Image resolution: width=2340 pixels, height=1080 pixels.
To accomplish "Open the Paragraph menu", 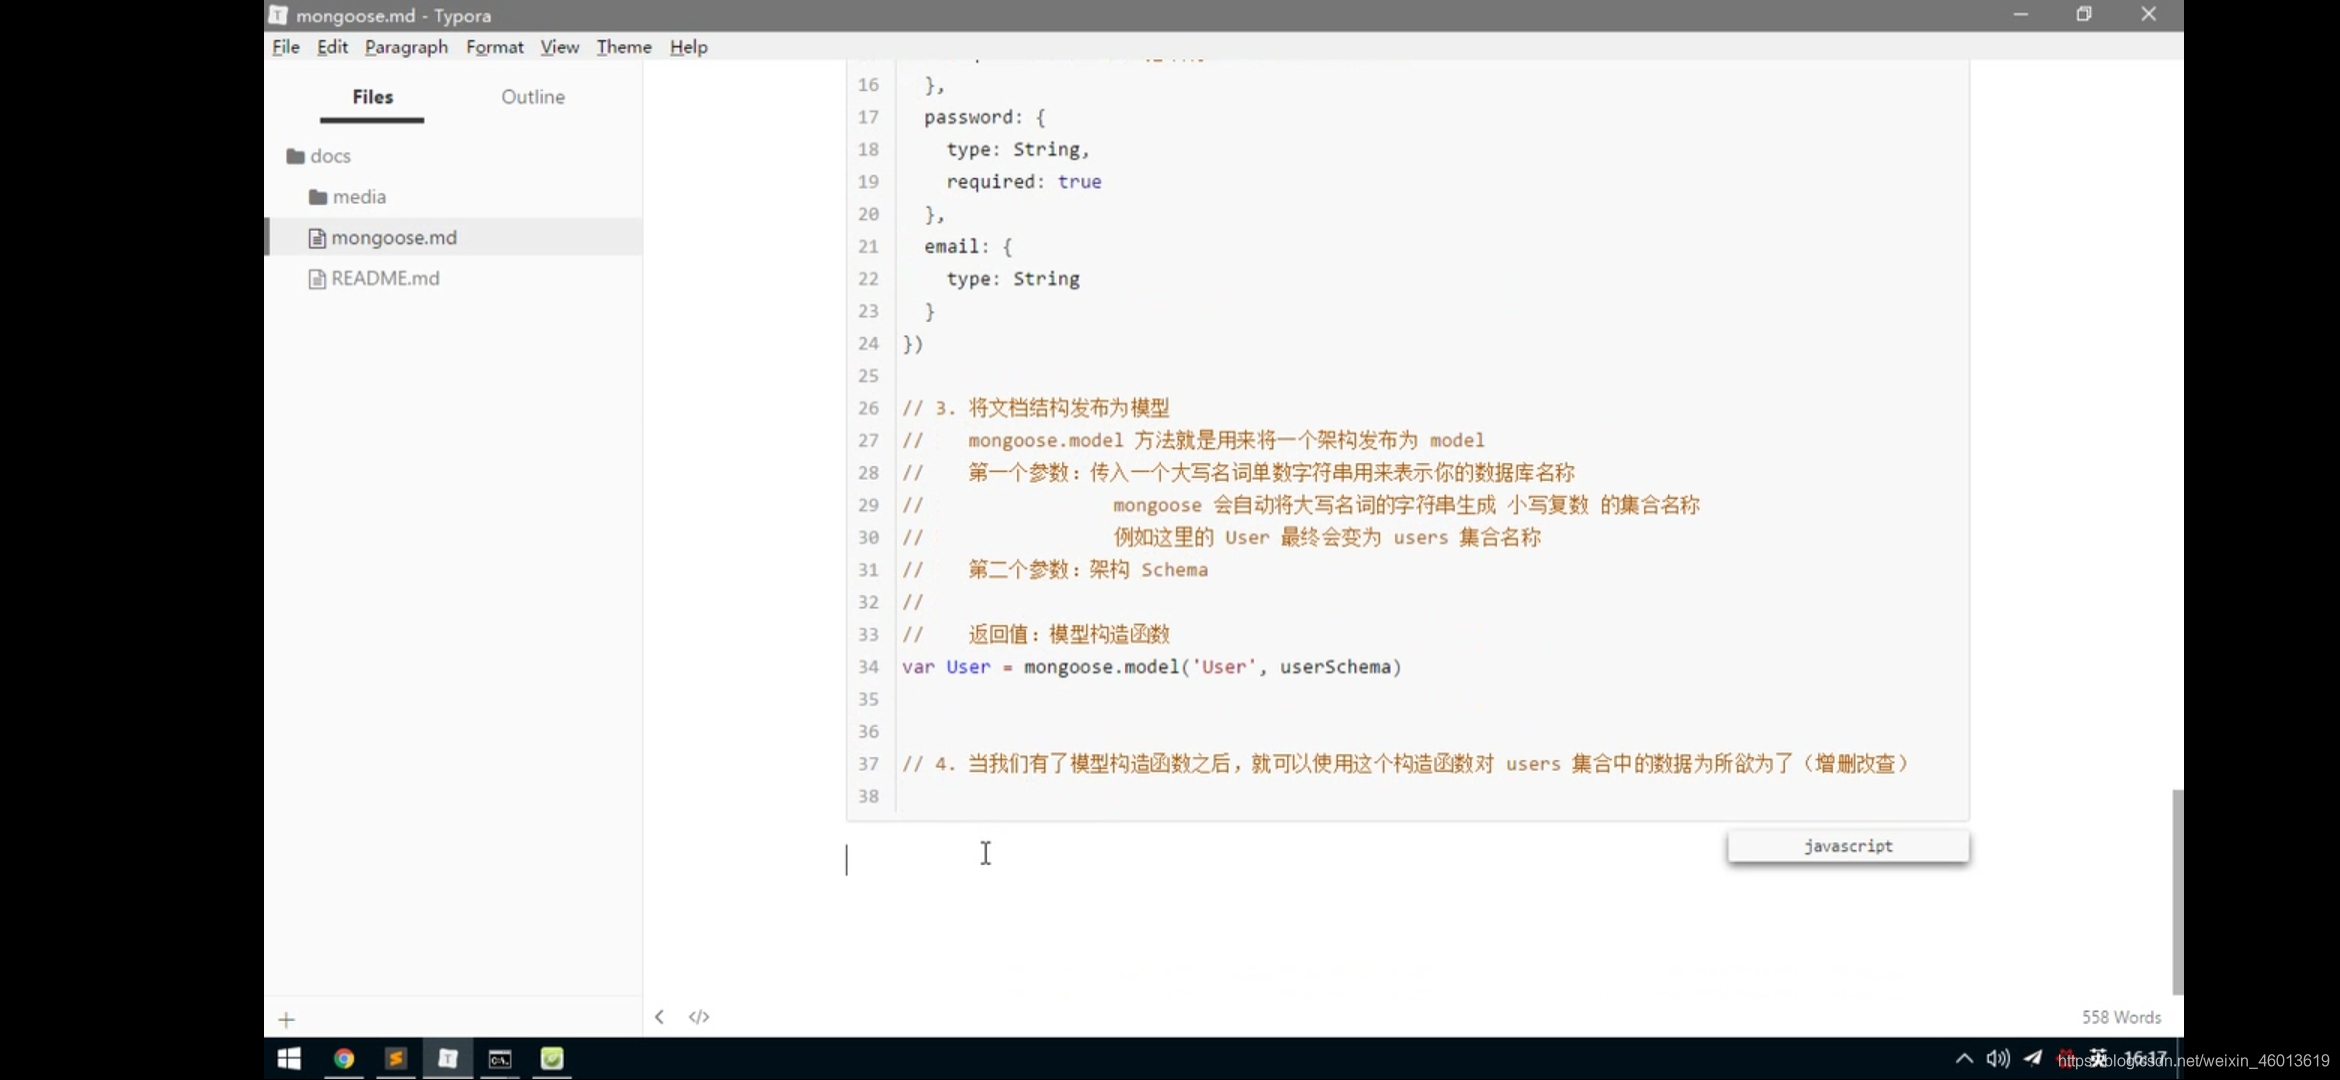I will pyautogui.click(x=406, y=47).
